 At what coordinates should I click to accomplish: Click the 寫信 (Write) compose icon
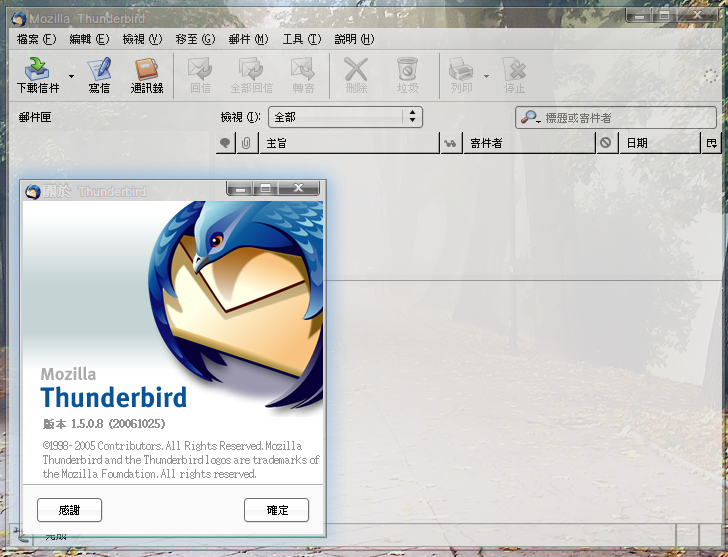click(99, 69)
